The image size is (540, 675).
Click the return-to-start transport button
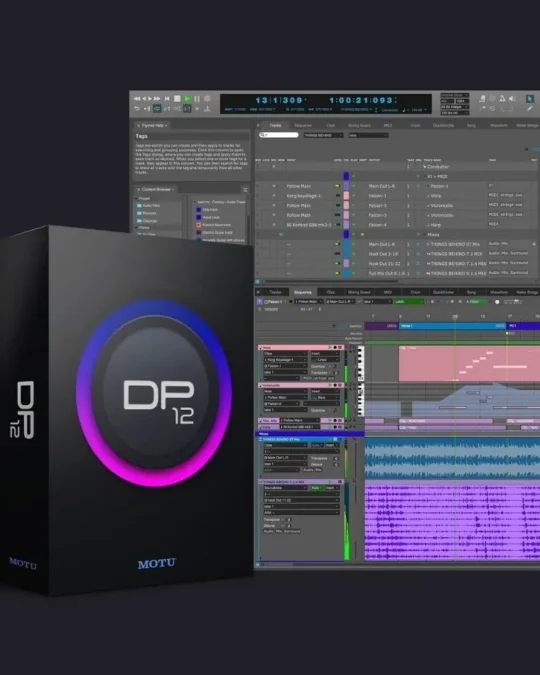click(x=167, y=99)
